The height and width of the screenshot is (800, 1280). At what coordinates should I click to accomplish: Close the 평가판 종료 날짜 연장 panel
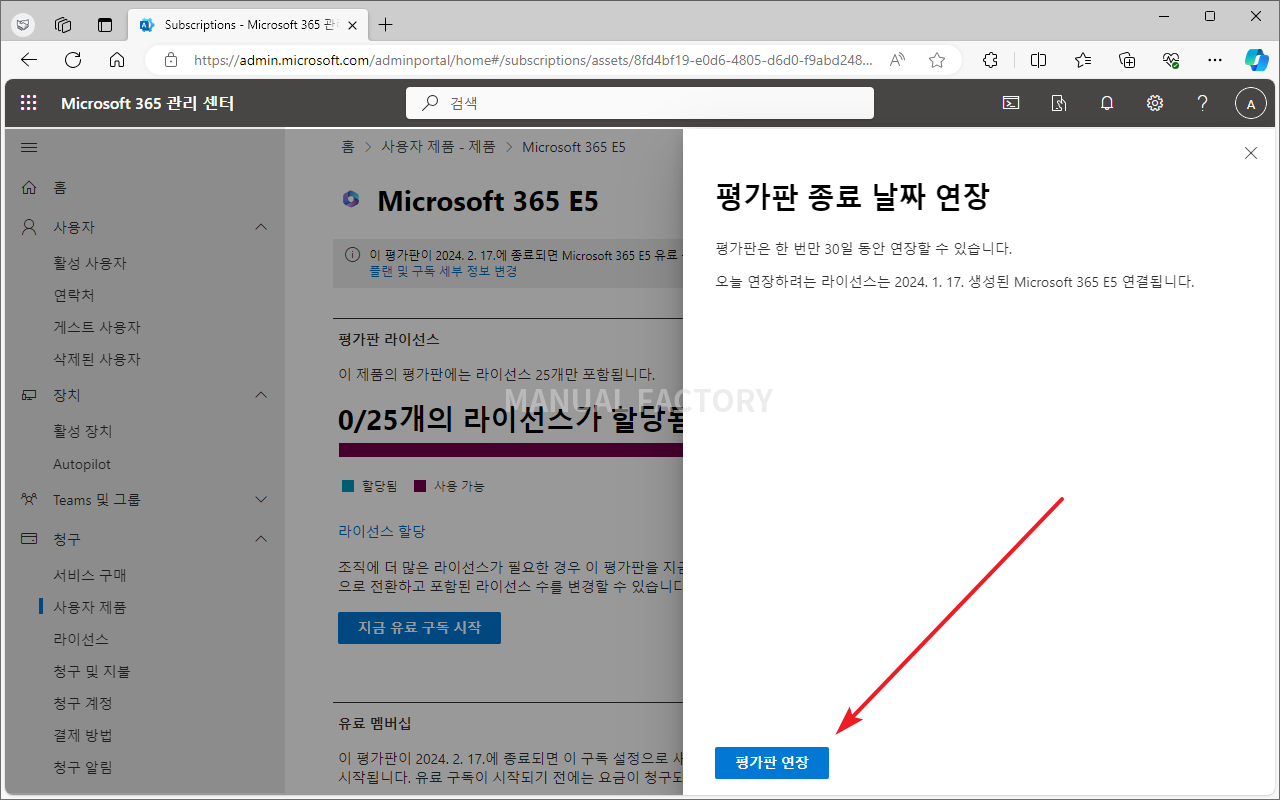coord(1250,153)
